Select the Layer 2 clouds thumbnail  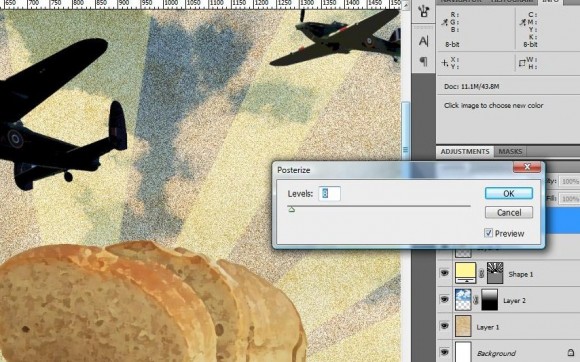pyautogui.click(x=463, y=300)
